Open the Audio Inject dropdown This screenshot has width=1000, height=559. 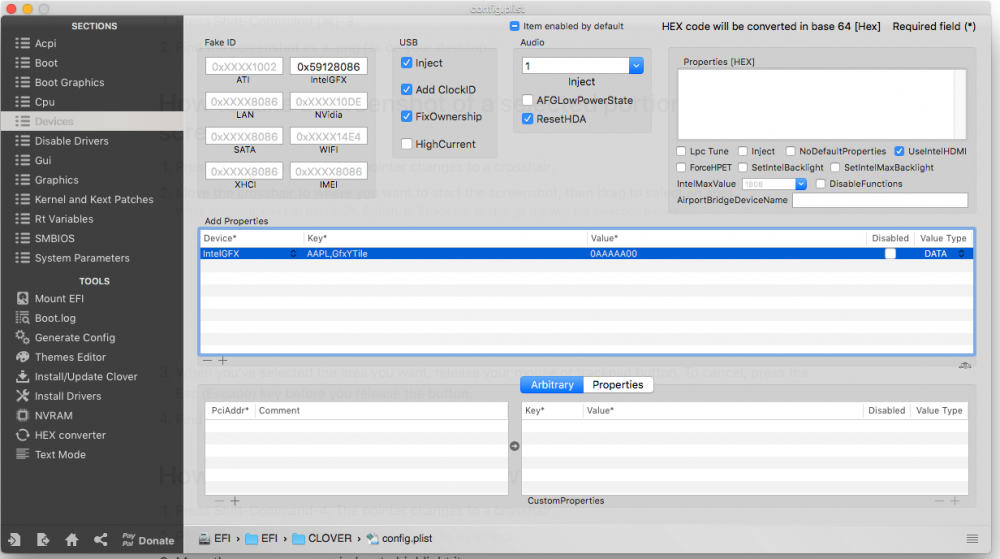point(636,66)
